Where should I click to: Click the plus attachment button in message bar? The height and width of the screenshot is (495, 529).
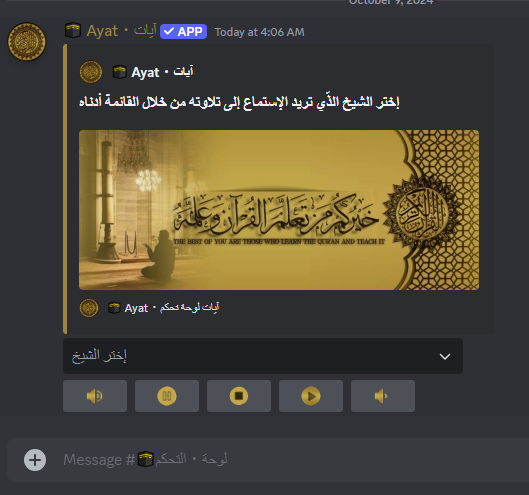point(35,460)
